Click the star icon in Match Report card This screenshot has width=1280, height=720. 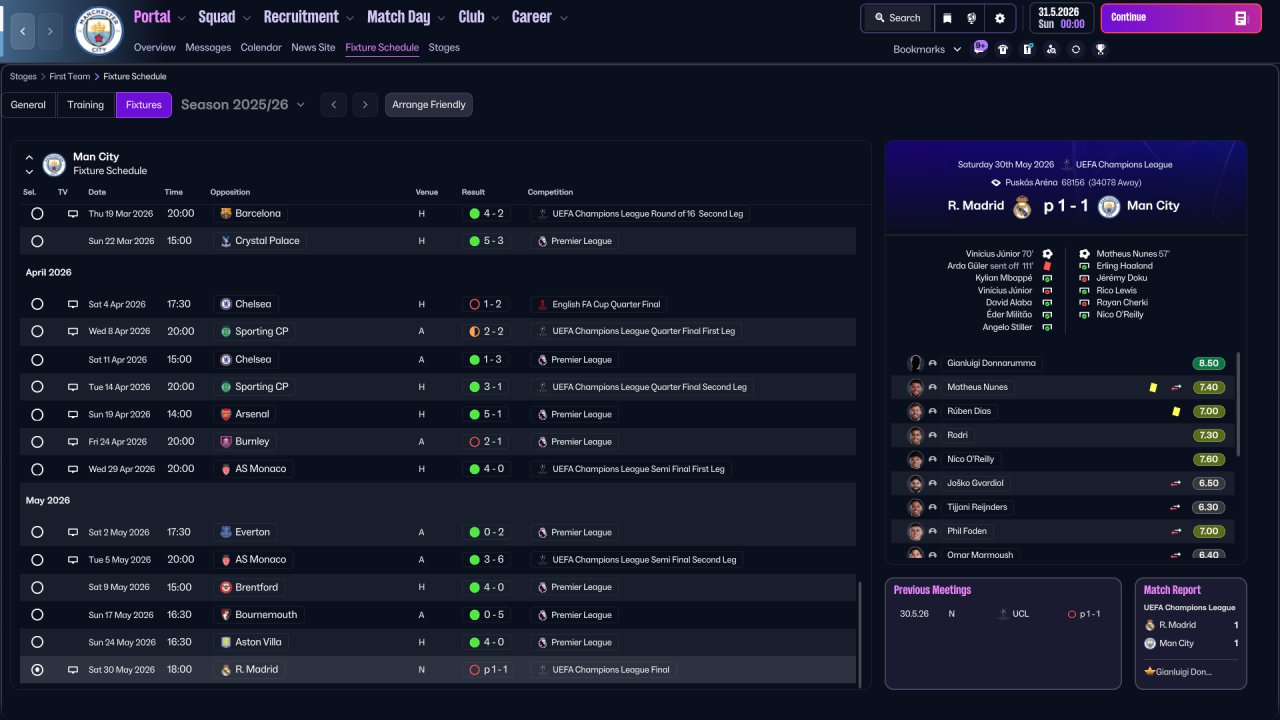tap(1150, 672)
